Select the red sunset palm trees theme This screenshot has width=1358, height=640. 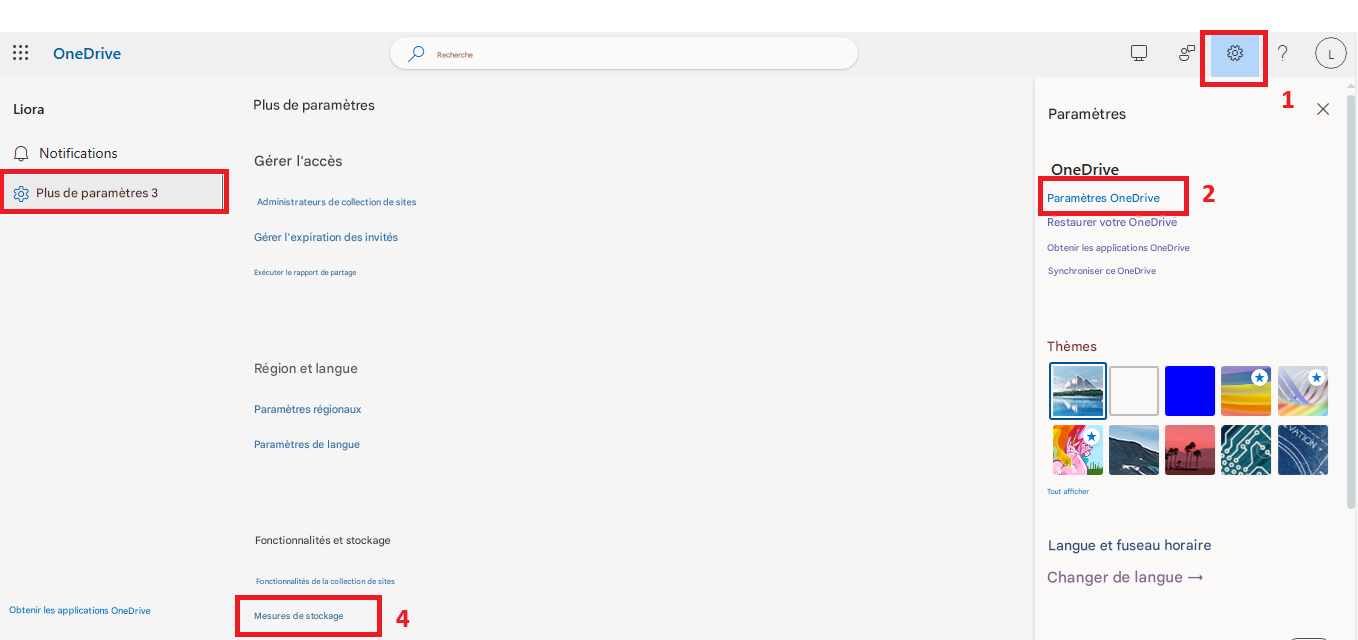pyautogui.click(x=1190, y=450)
